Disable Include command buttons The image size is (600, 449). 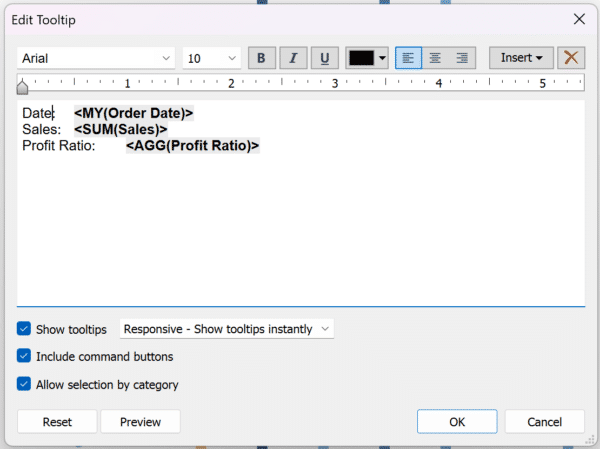(x=24, y=356)
